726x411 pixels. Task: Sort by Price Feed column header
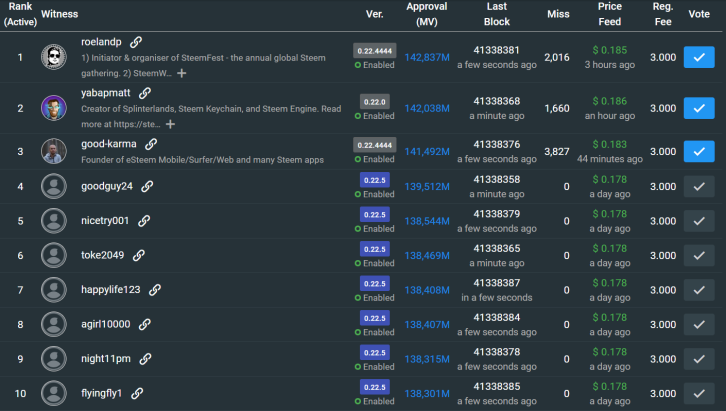pos(609,14)
